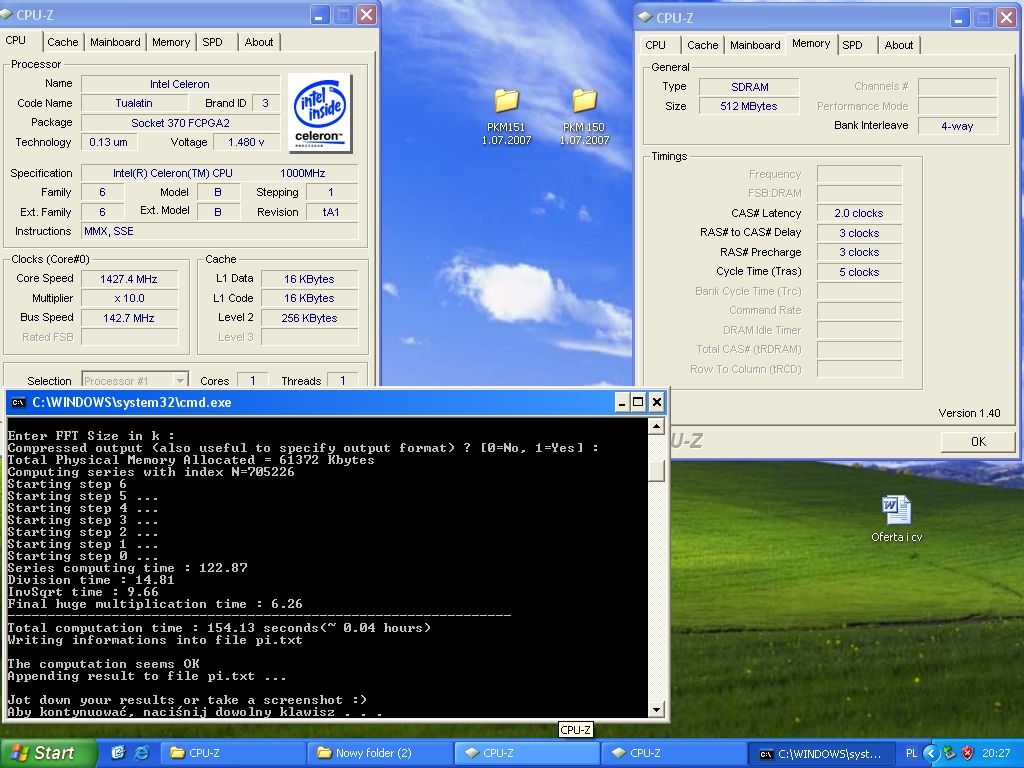Open Nowy folder (2) taskbar button
Image resolution: width=1024 pixels, height=768 pixels.
point(380,753)
